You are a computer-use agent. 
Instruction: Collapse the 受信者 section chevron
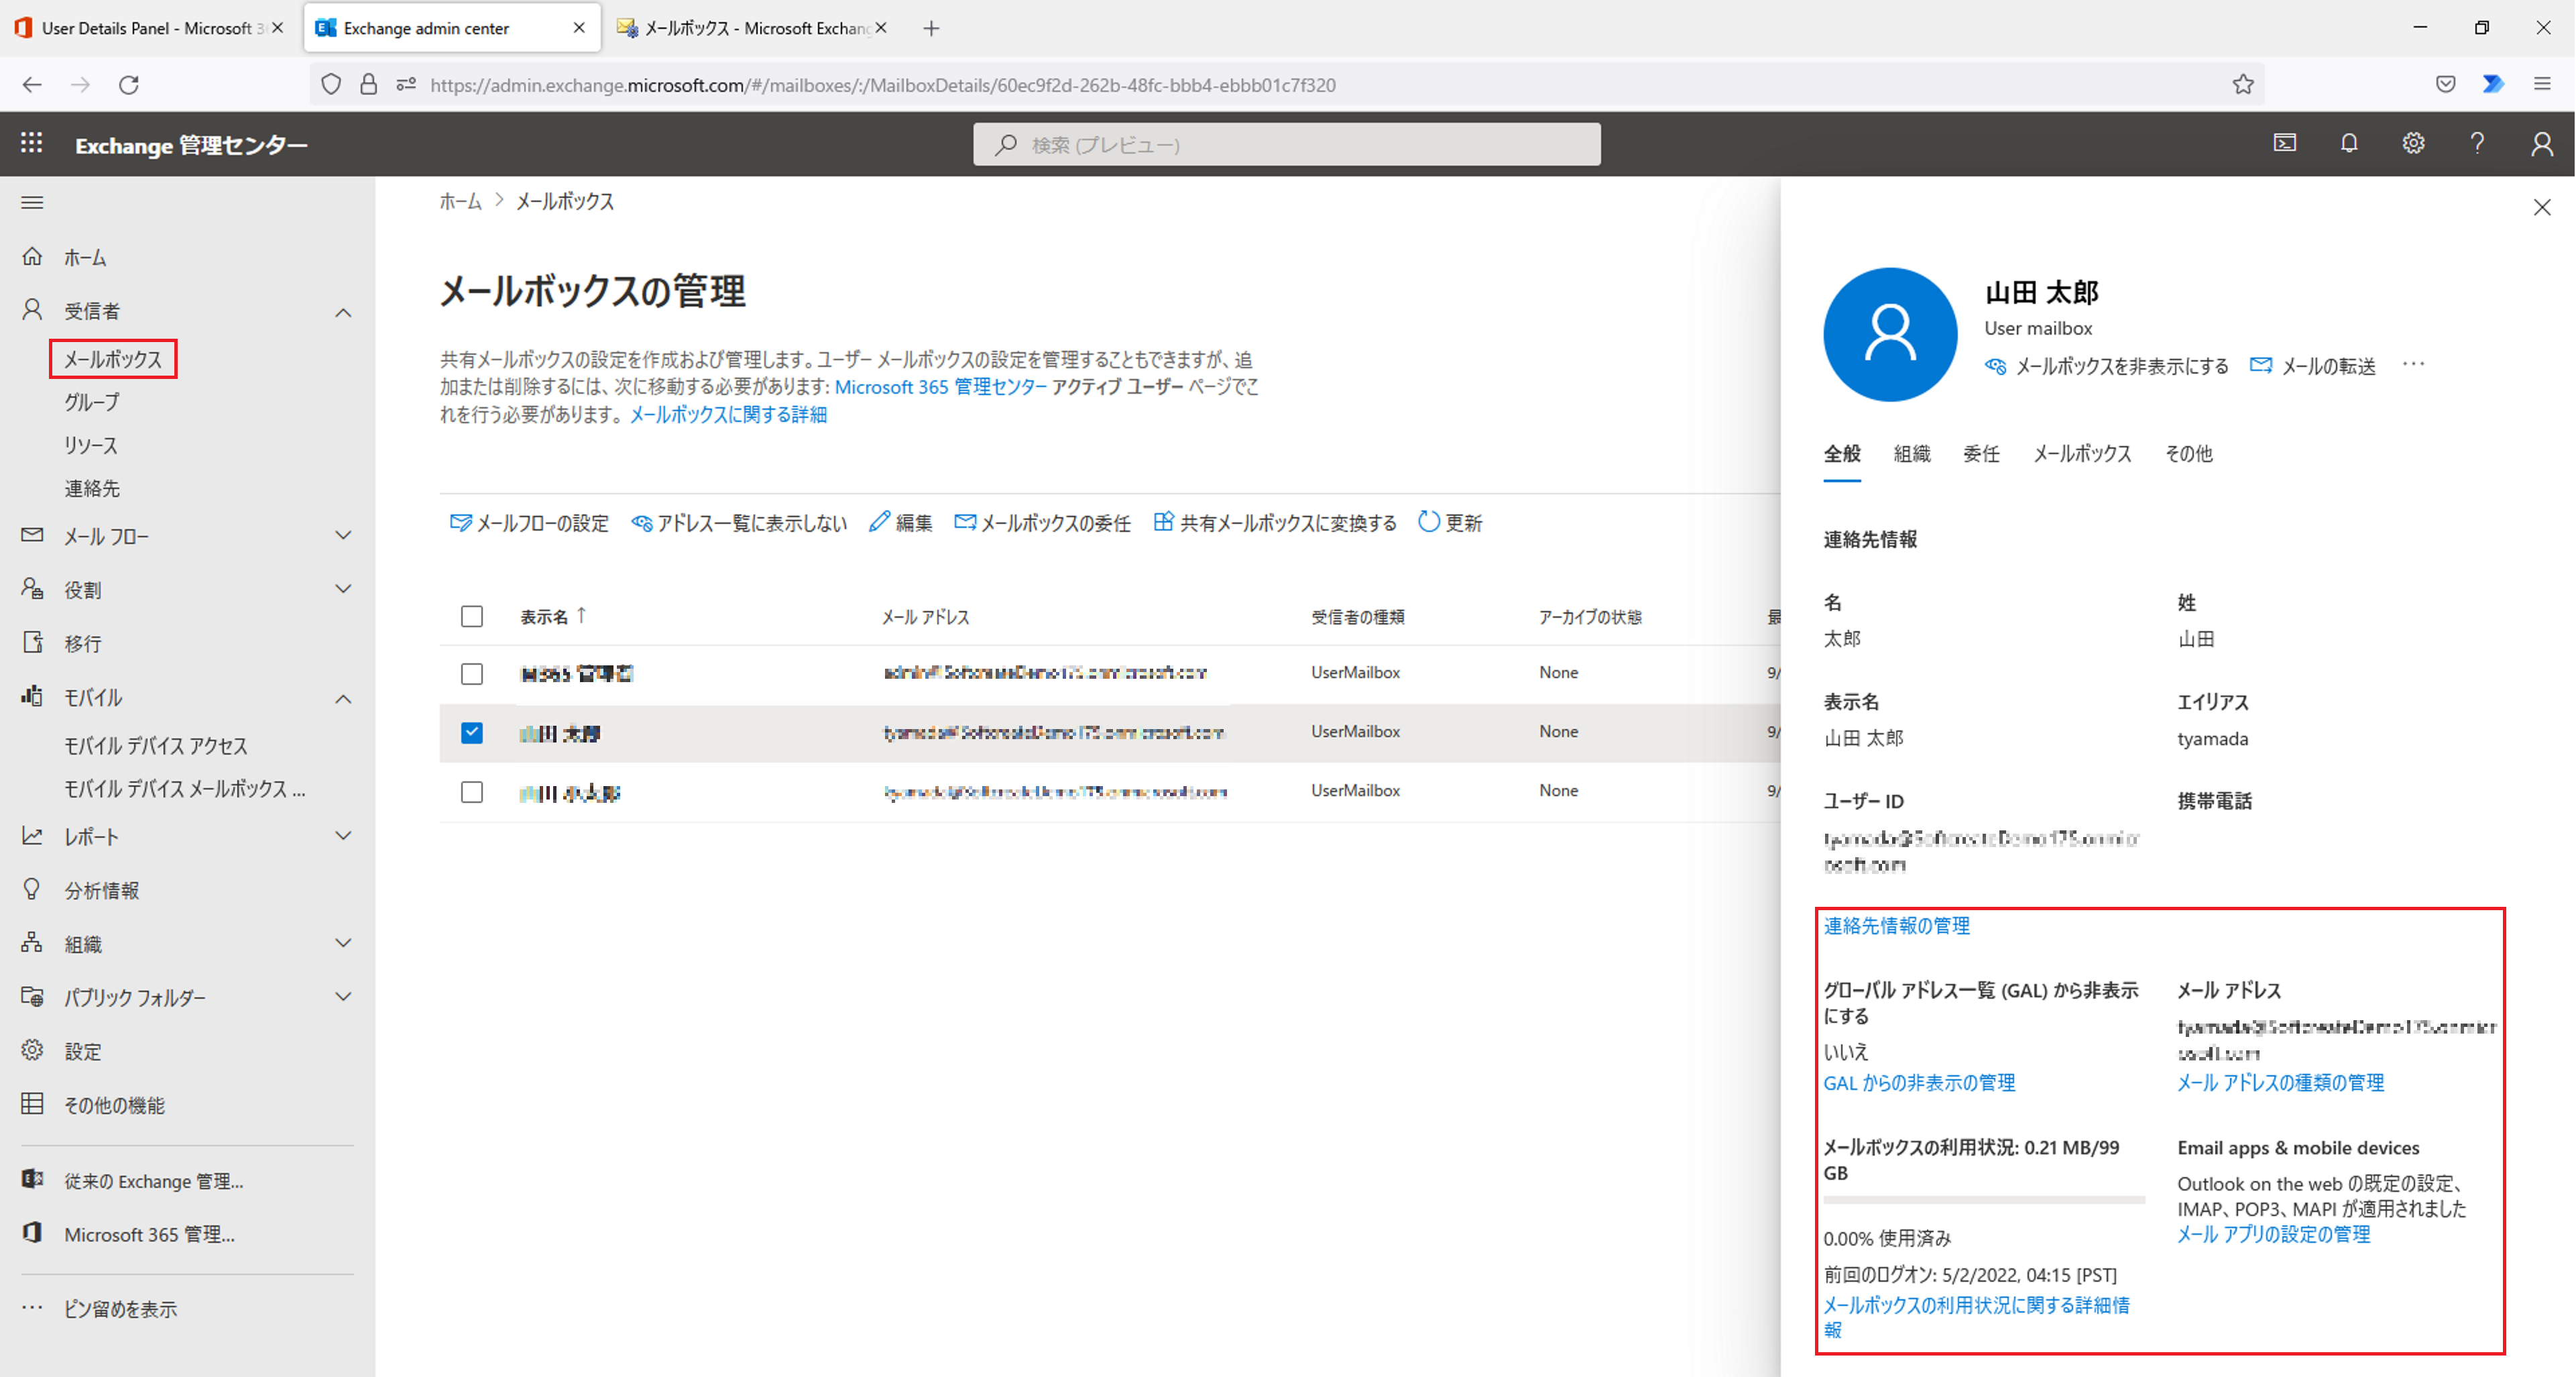tap(343, 312)
